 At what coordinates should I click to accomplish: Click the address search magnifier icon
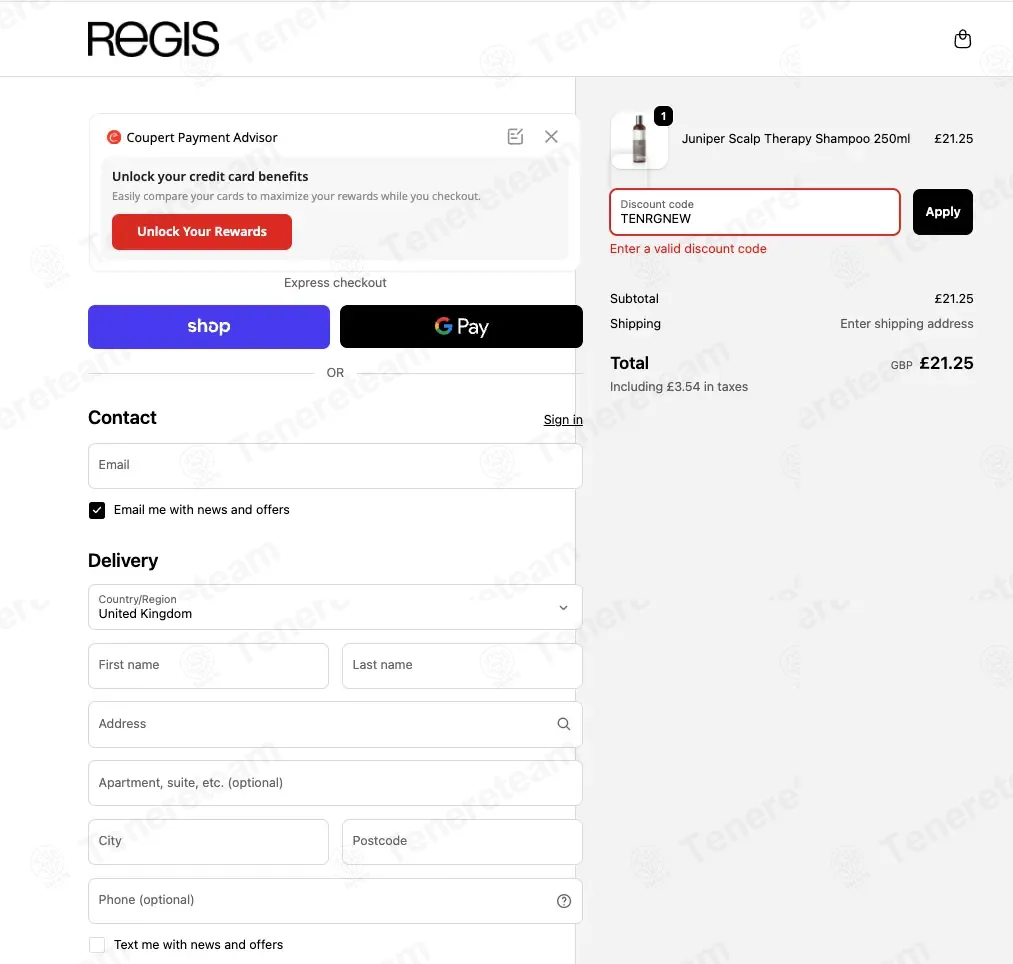coord(563,724)
